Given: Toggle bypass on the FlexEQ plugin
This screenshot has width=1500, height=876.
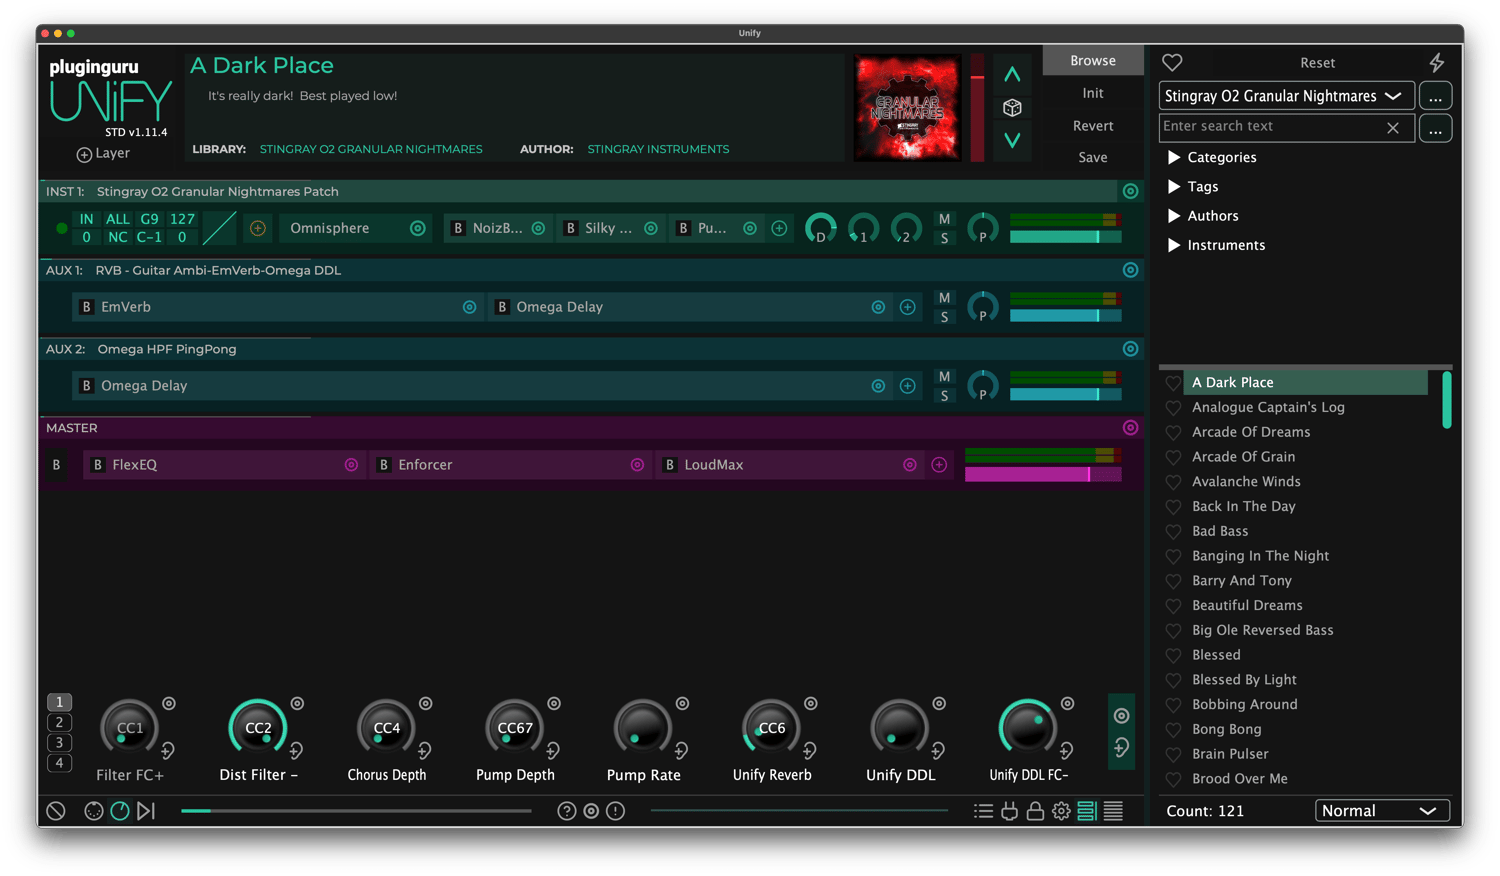Looking at the screenshot, I should pyautogui.click(x=98, y=465).
